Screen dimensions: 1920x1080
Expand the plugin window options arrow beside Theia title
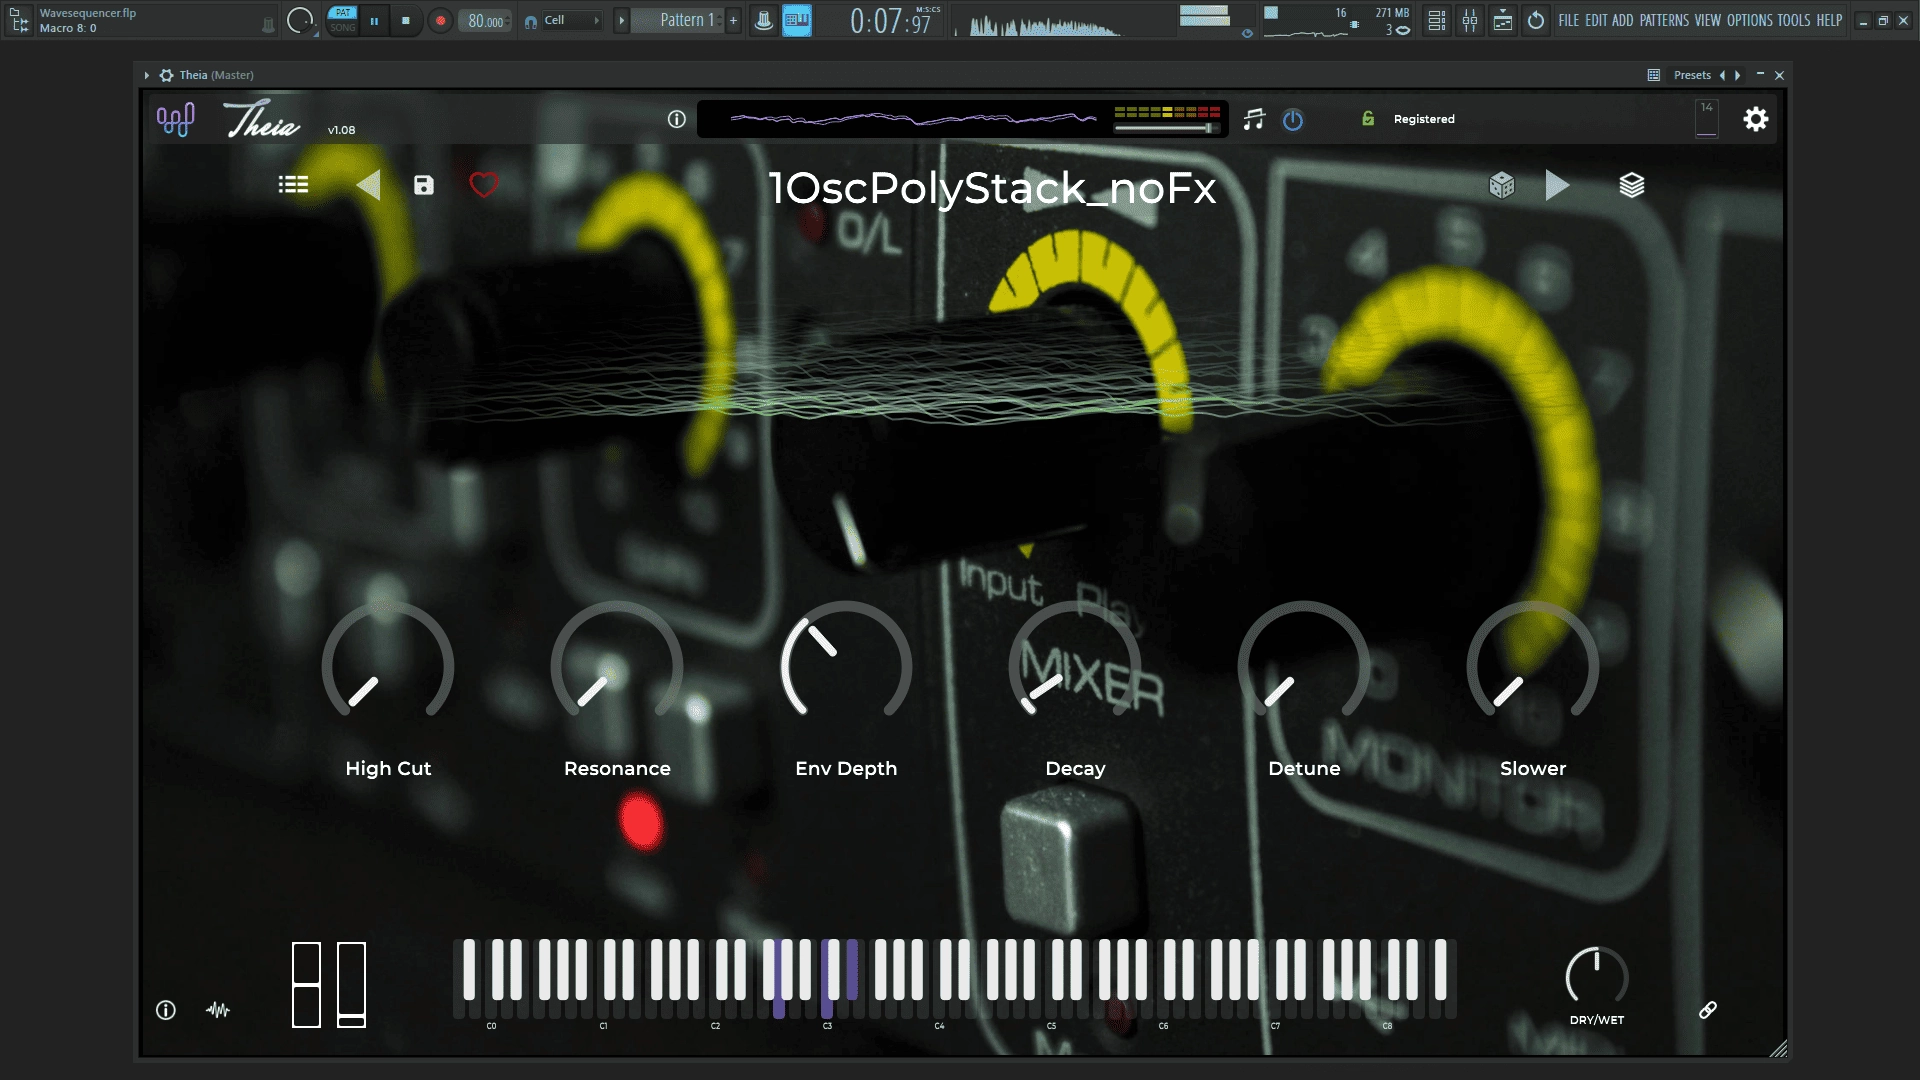pyautogui.click(x=147, y=75)
